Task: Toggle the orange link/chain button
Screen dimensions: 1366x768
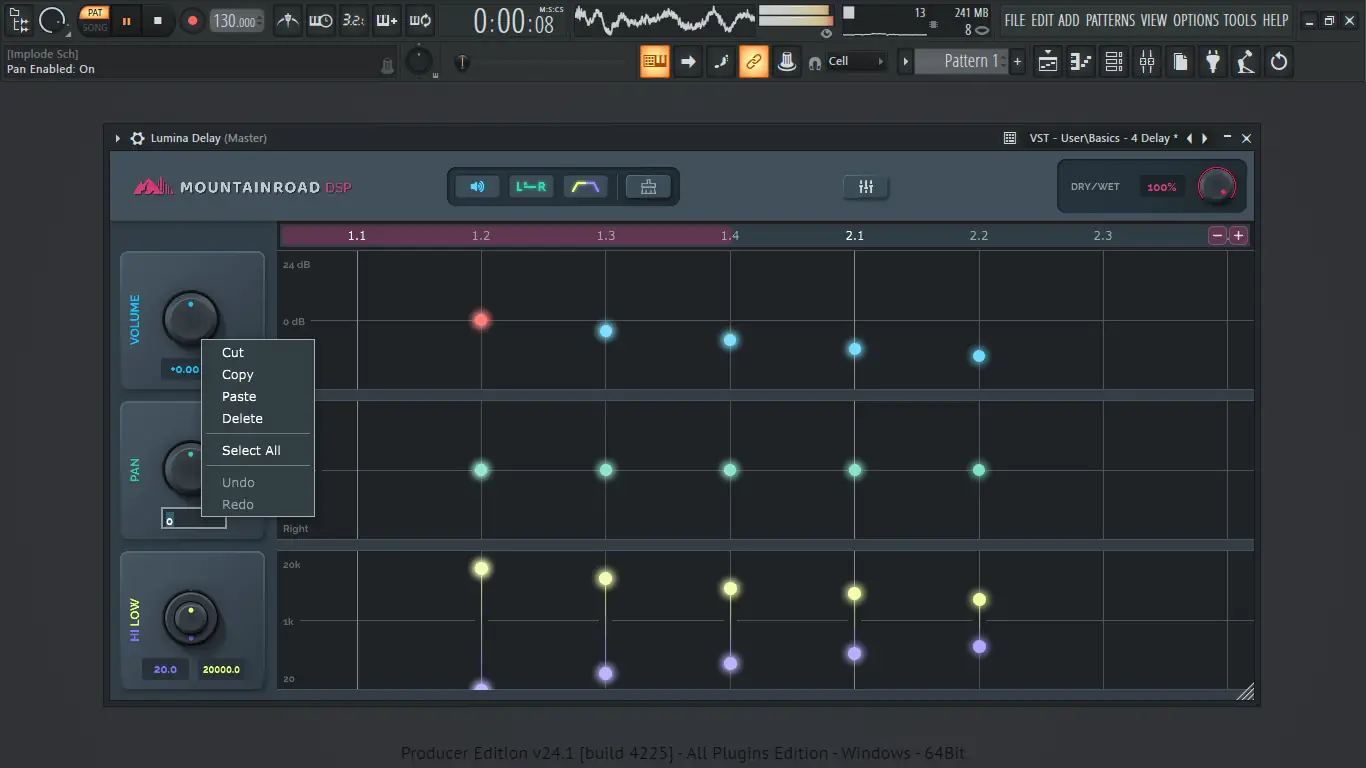Action: tap(754, 62)
